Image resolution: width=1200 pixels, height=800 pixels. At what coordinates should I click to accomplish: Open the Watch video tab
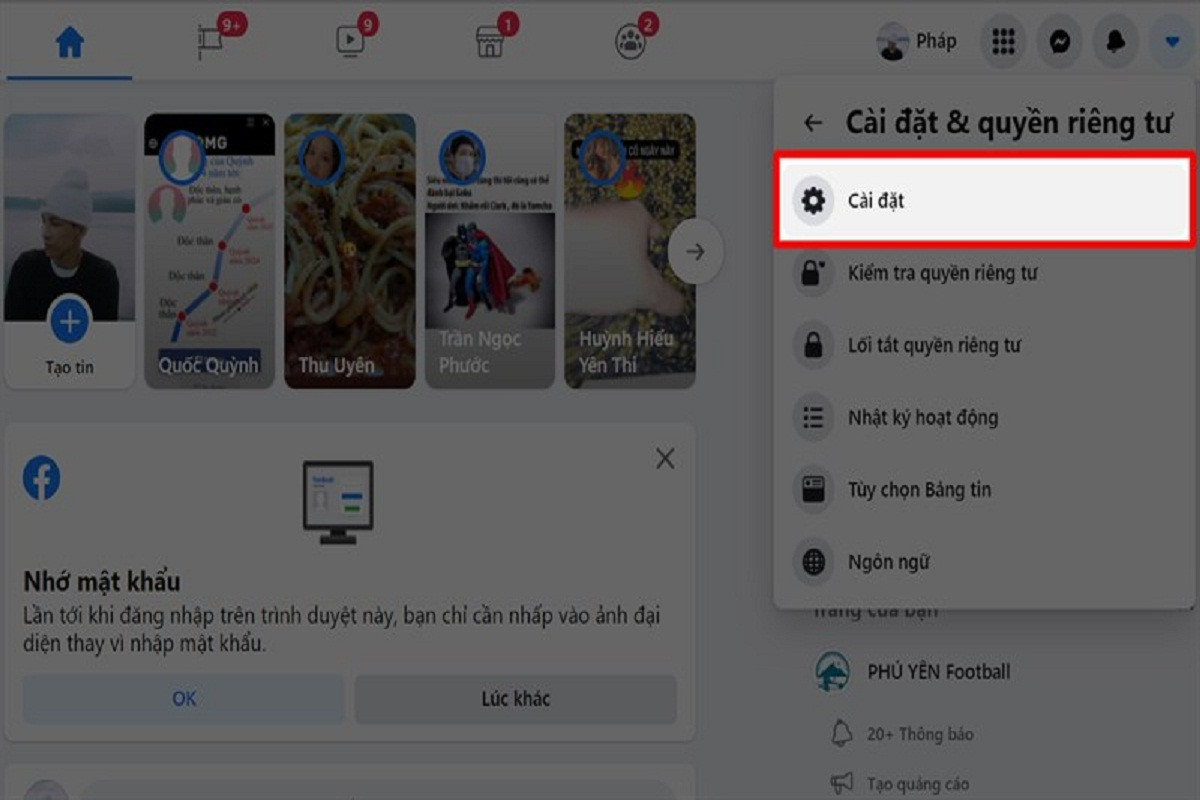(x=349, y=40)
